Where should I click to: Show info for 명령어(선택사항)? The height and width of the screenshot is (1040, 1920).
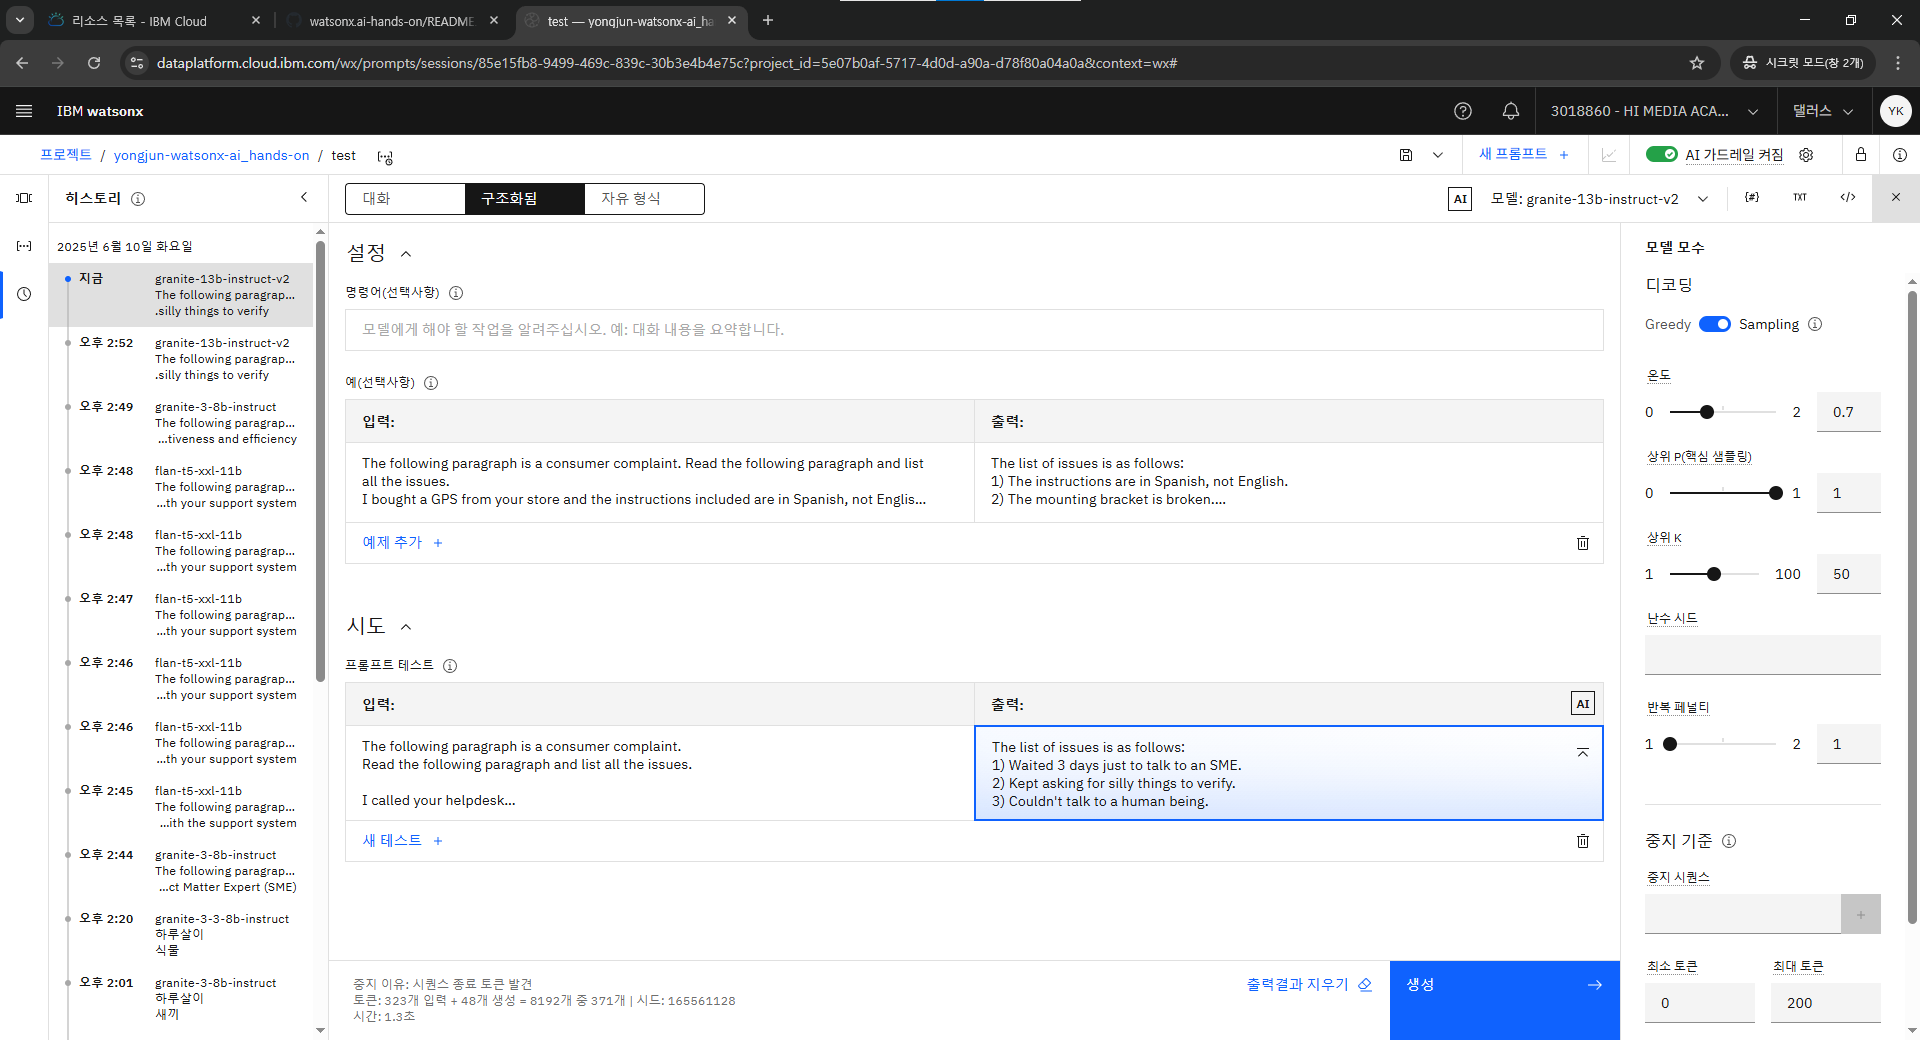click(456, 293)
